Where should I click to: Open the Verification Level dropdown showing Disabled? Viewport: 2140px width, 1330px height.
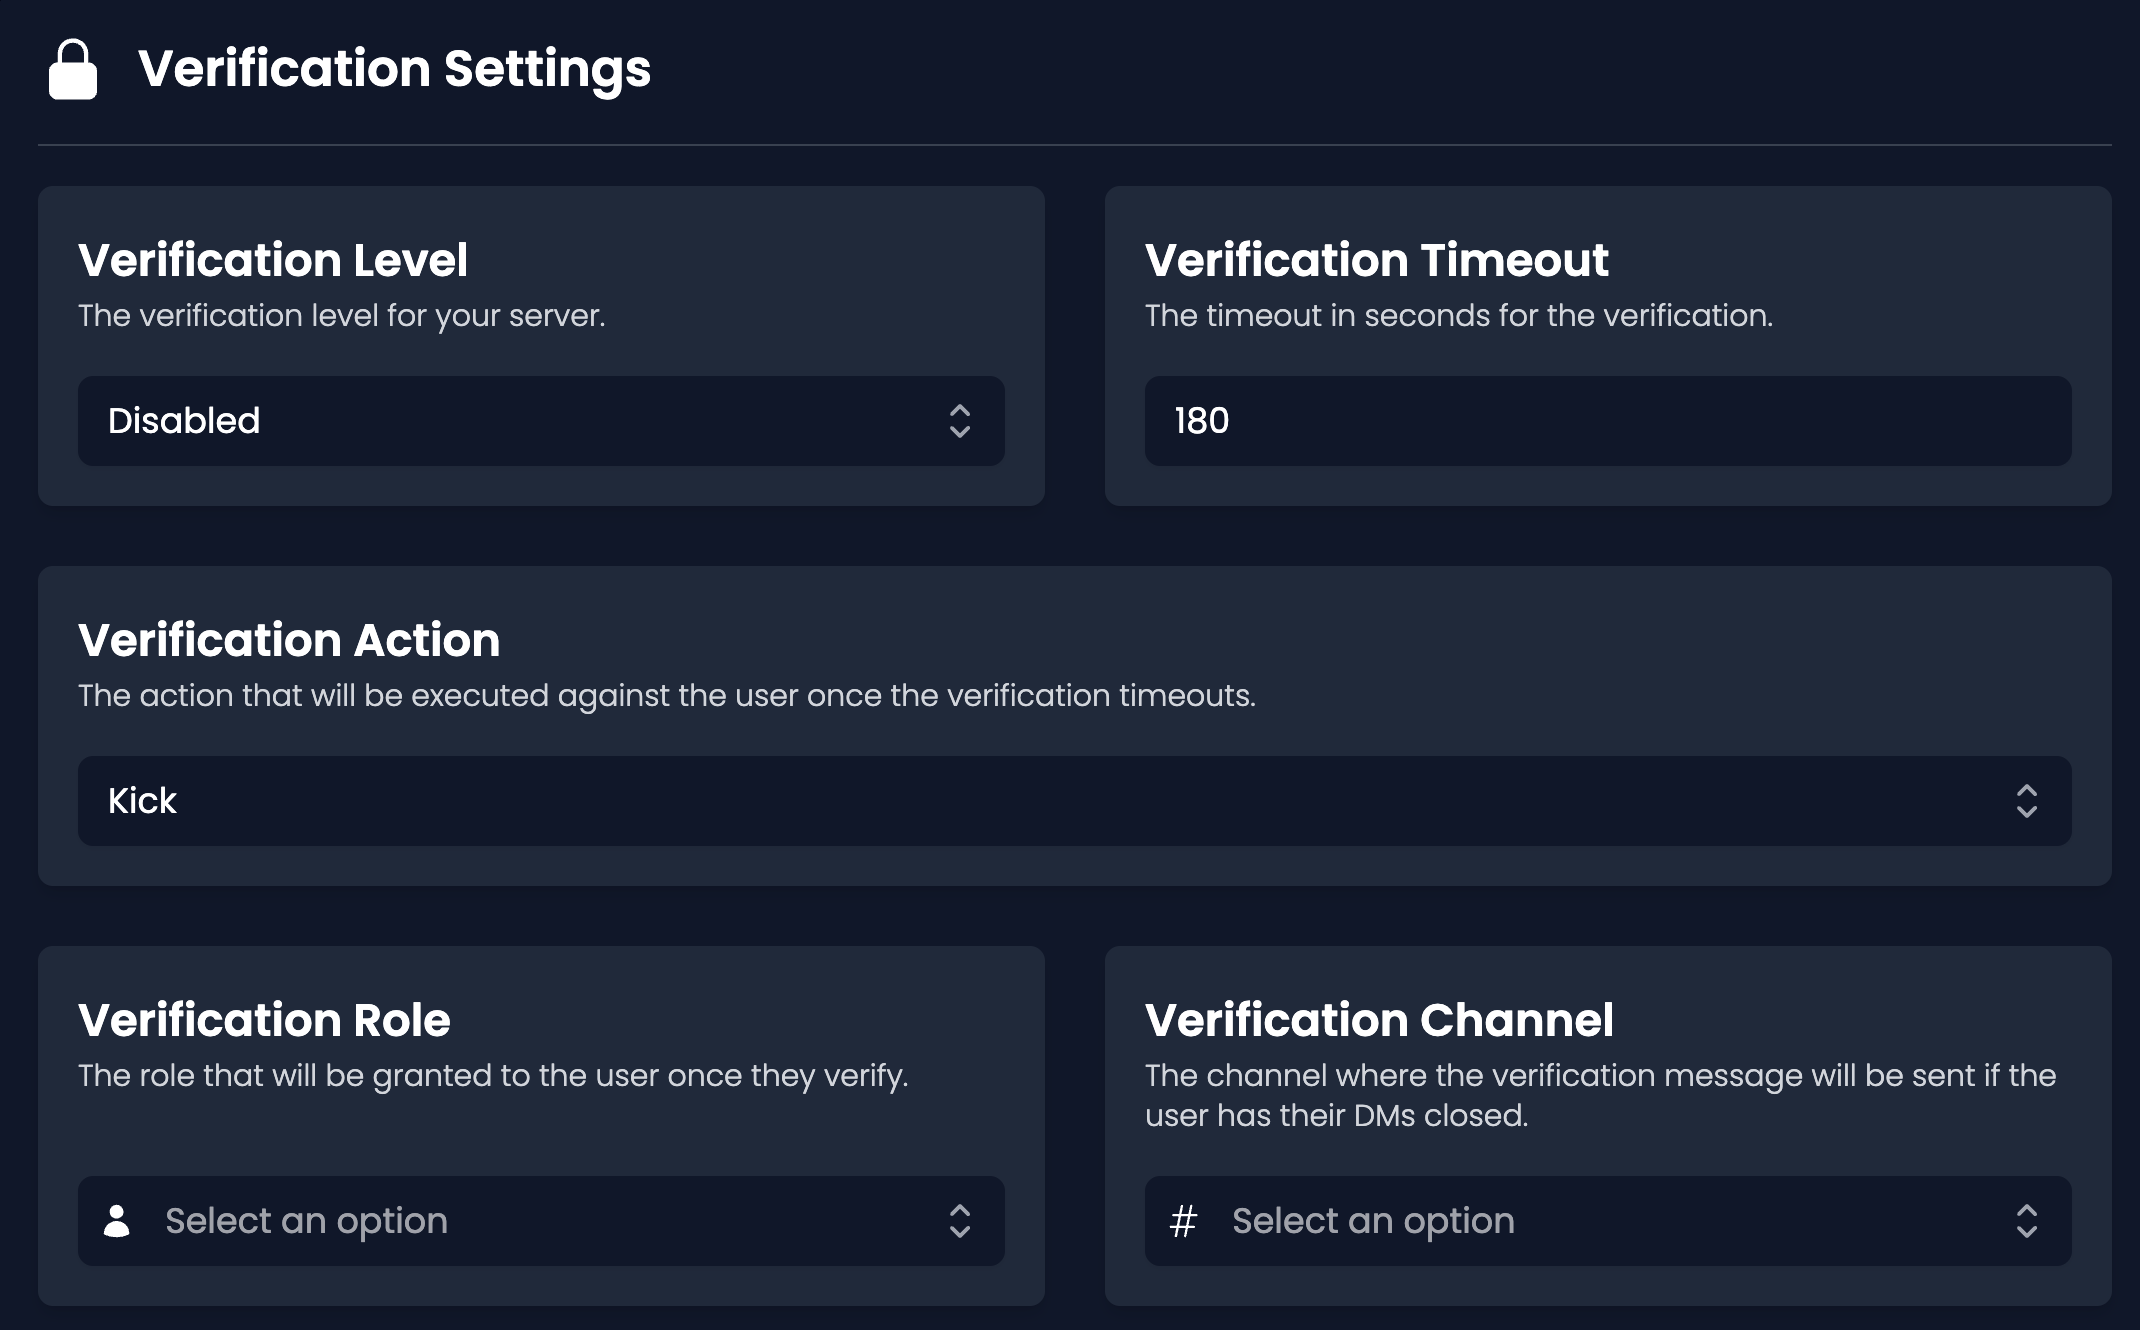pos(540,421)
